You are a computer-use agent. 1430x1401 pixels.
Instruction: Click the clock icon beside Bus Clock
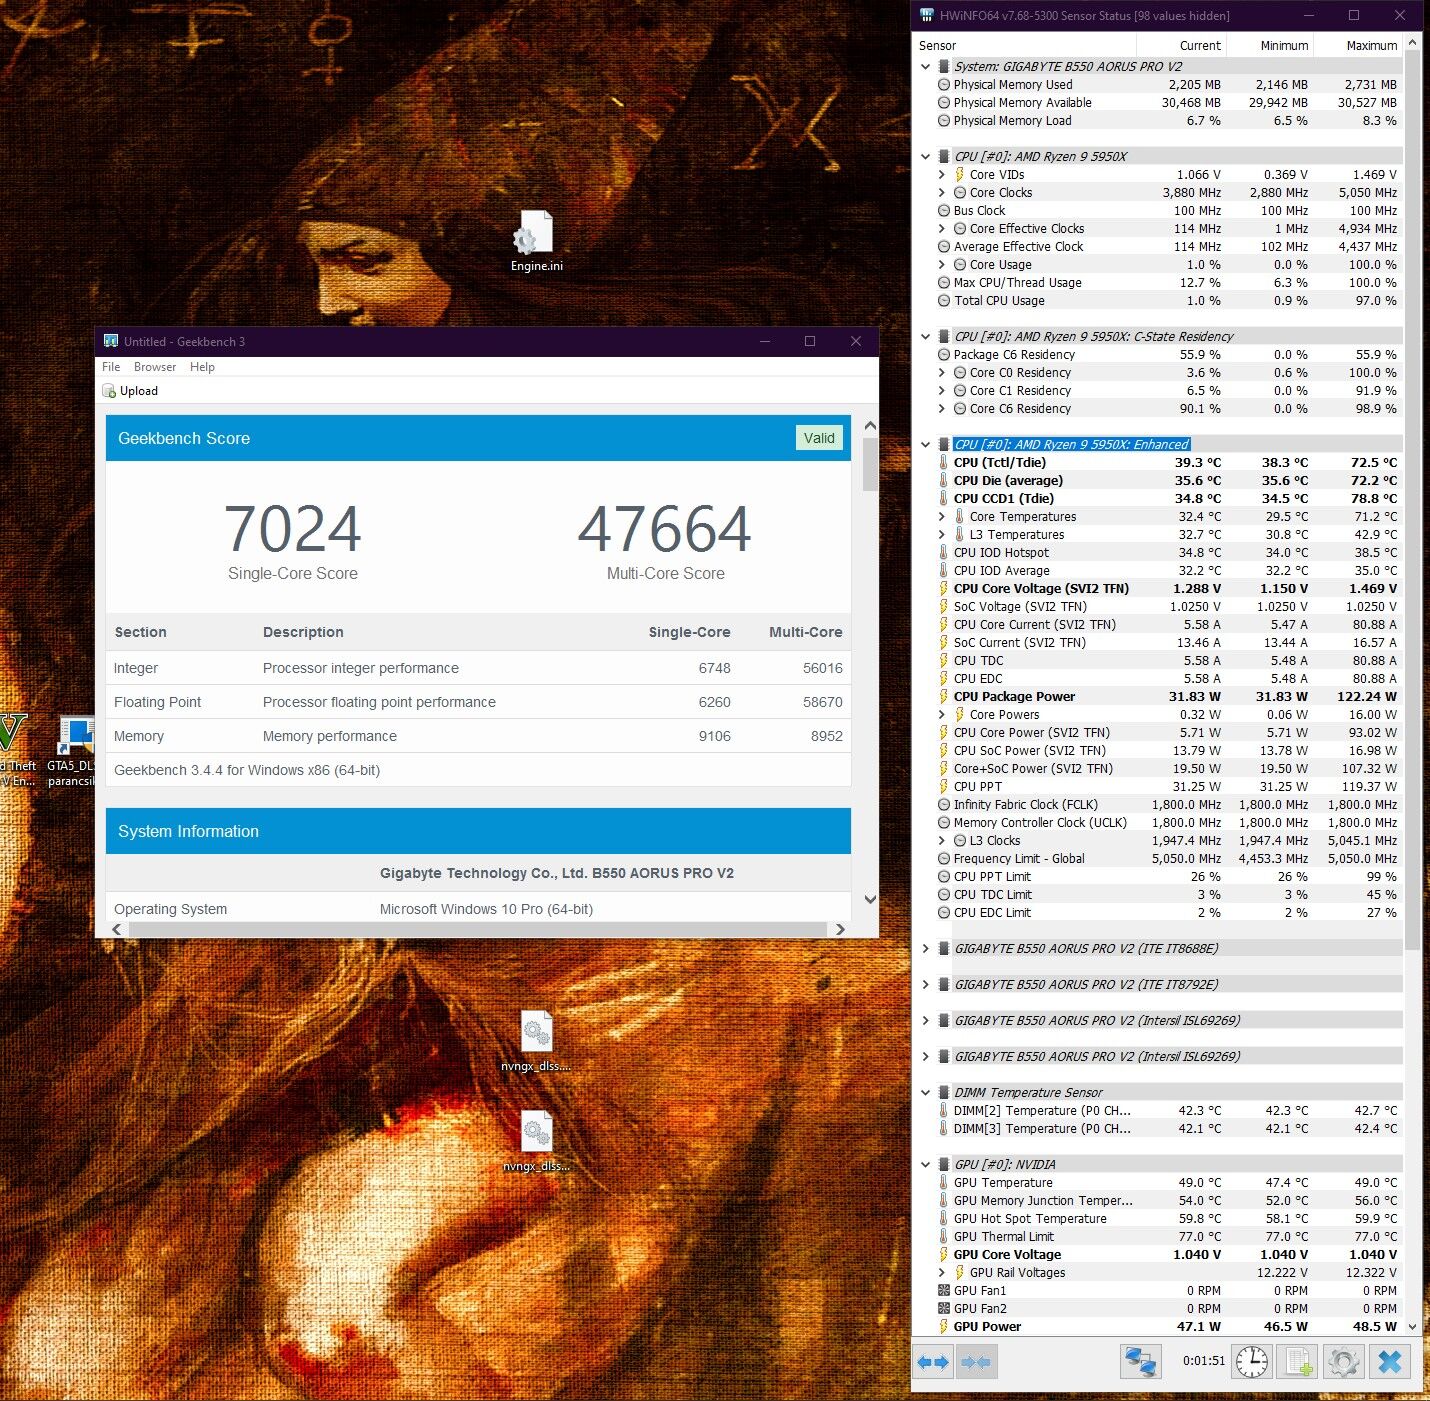(x=943, y=211)
